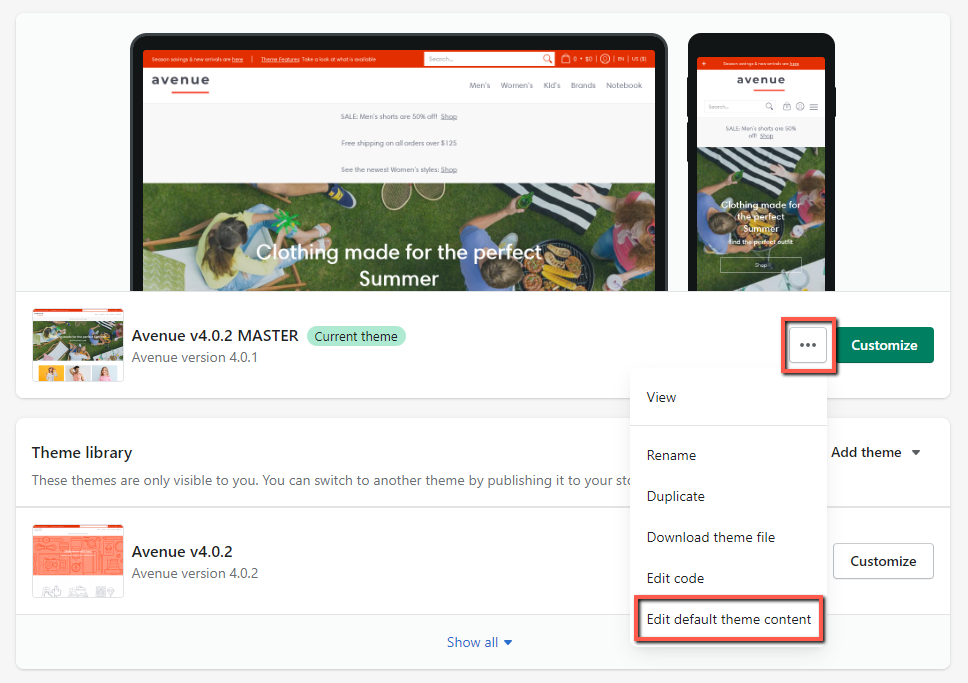This screenshot has height=683, width=968.
Task: Open the three-dot actions menu button
Action: [x=808, y=345]
